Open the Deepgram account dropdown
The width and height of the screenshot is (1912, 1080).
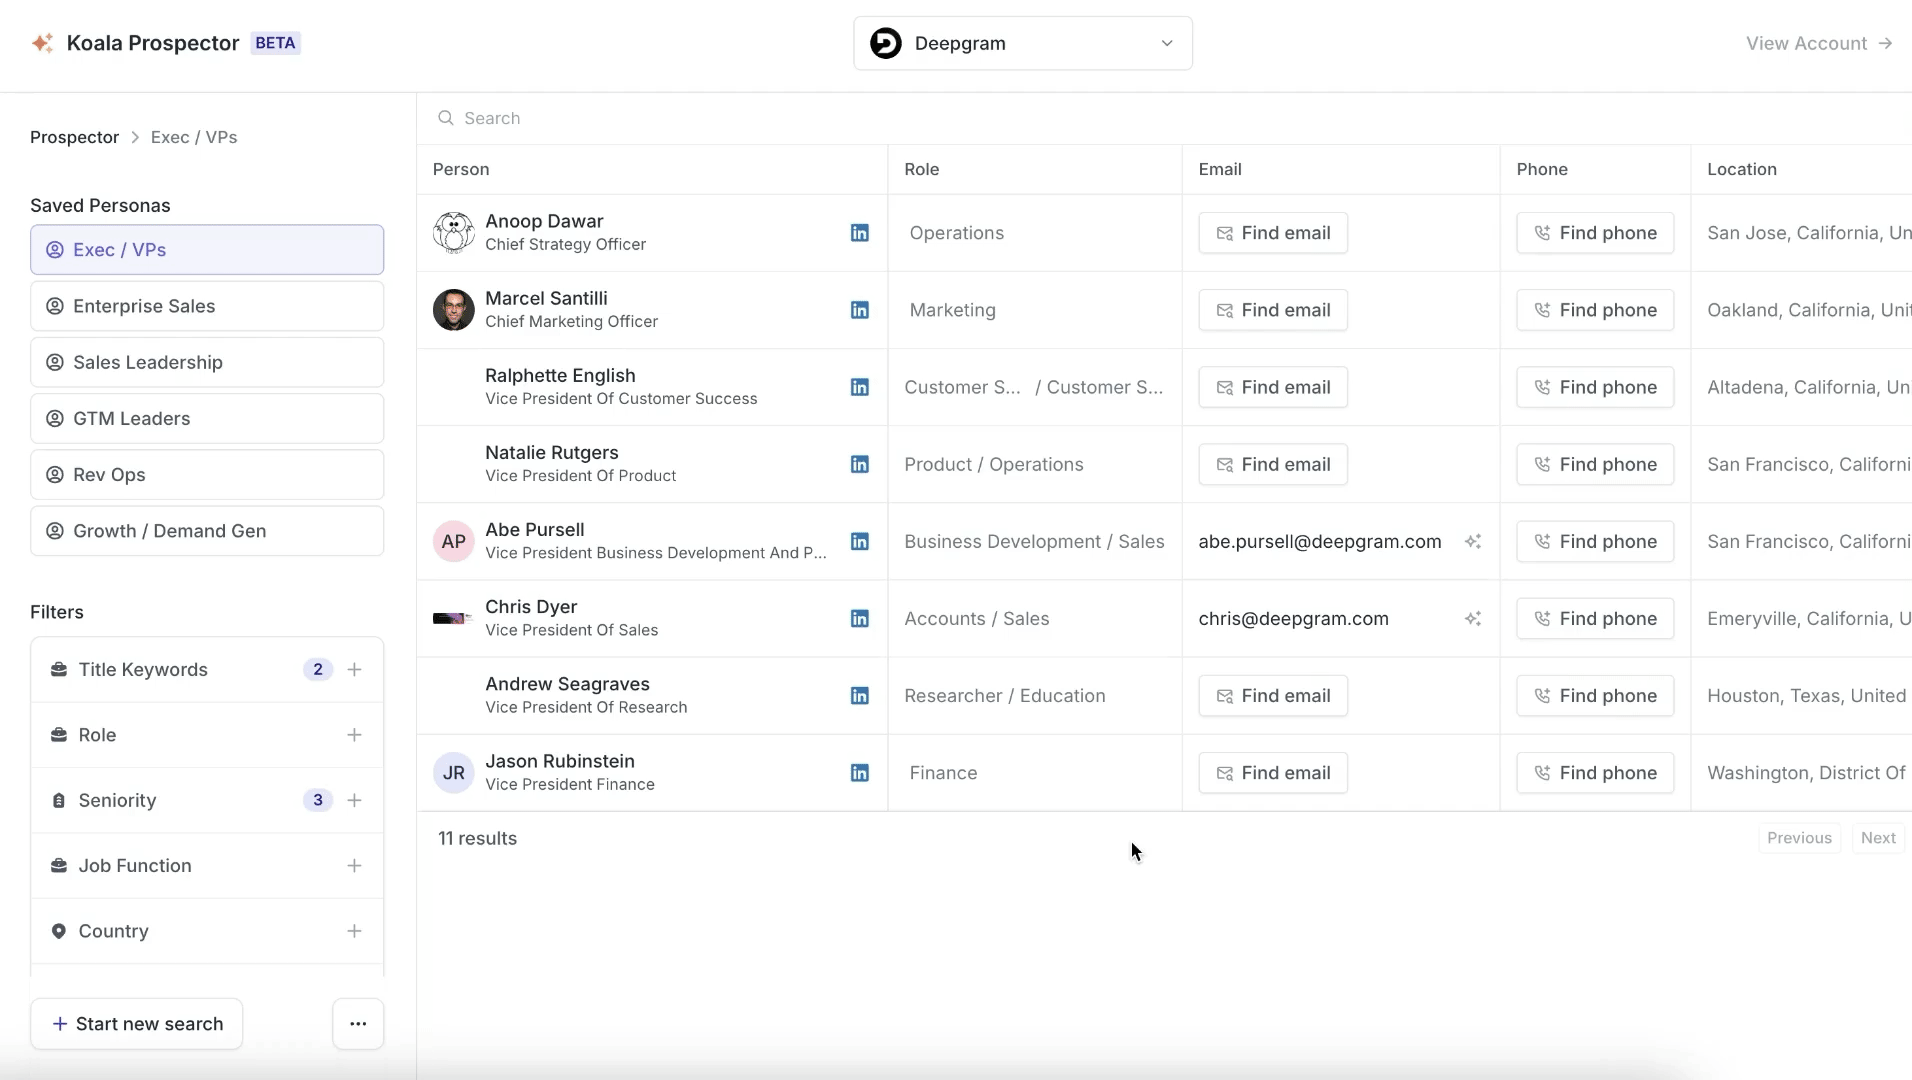click(x=1022, y=43)
